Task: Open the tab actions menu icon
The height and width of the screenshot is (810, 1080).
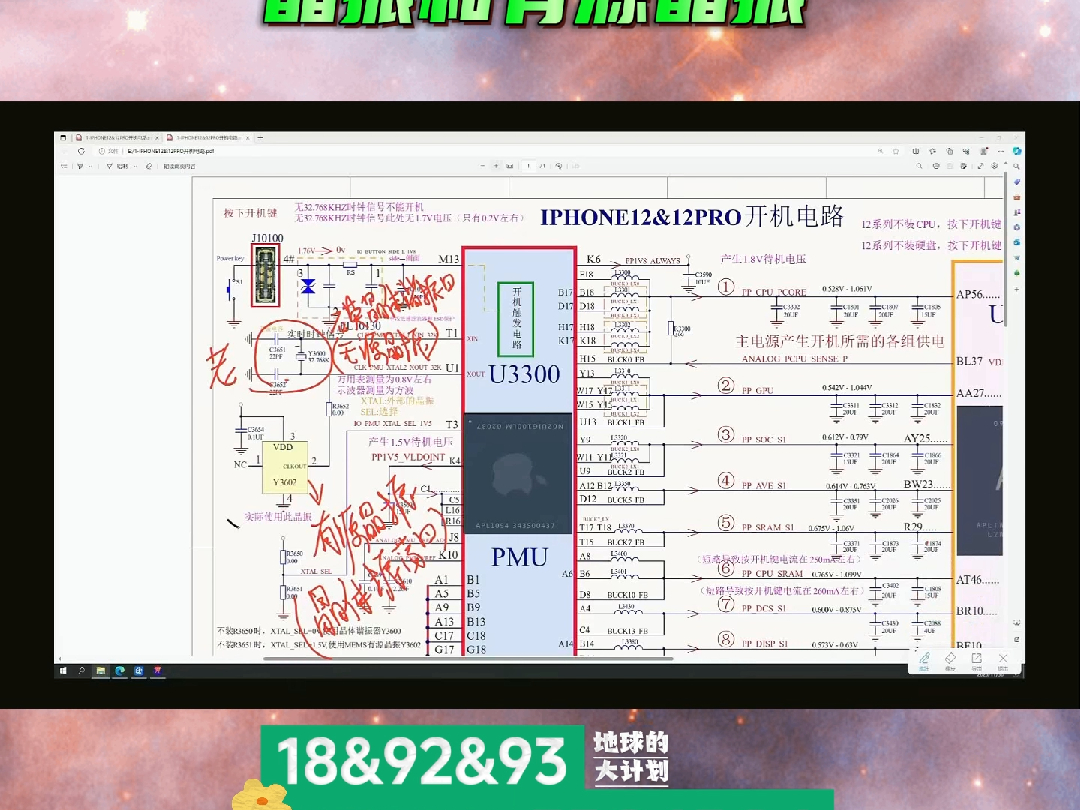Action: [63, 138]
